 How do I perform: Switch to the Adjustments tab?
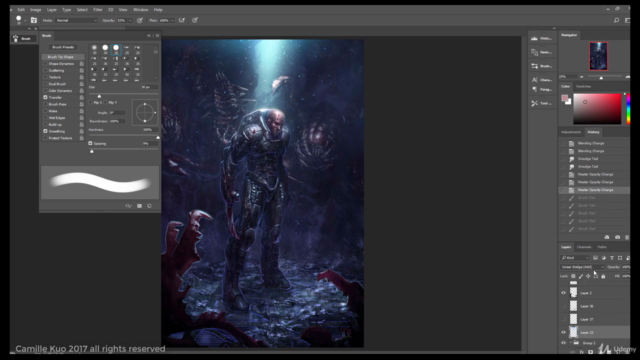click(571, 132)
